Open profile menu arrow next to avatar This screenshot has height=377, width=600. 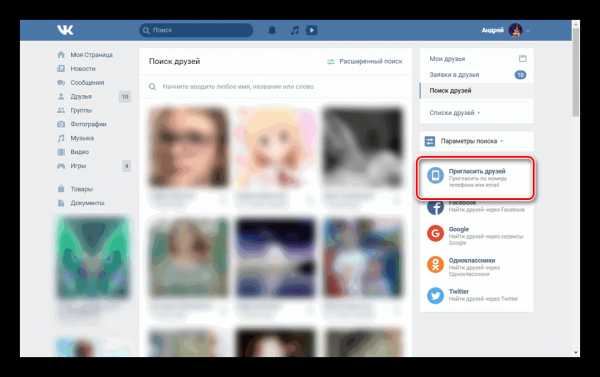[528, 30]
